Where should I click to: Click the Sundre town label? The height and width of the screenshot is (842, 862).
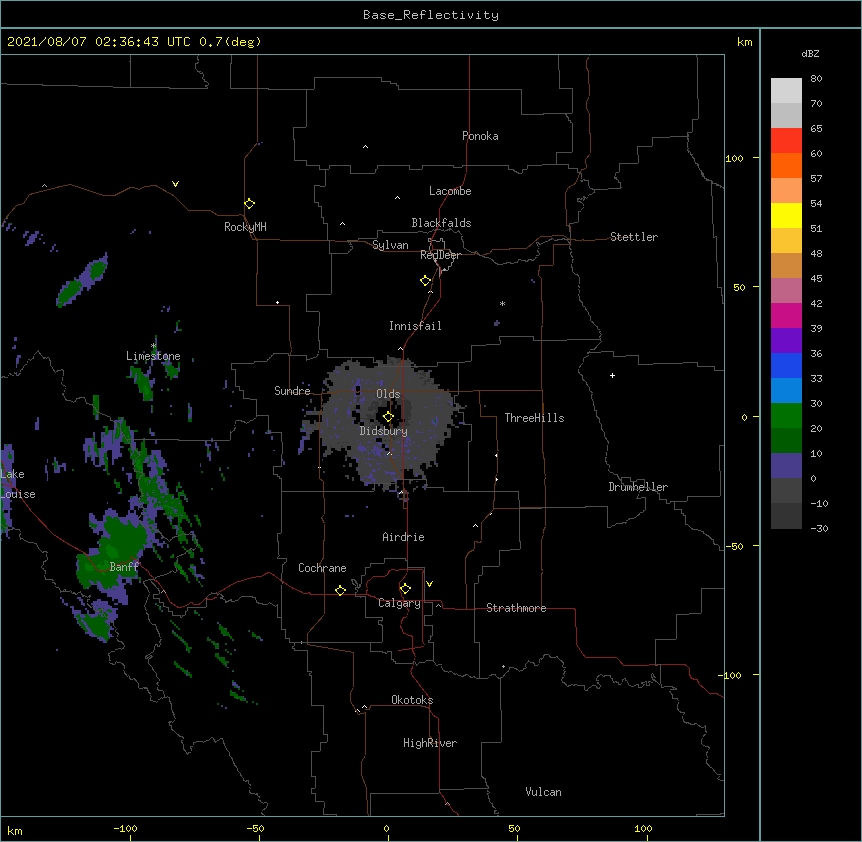292,391
